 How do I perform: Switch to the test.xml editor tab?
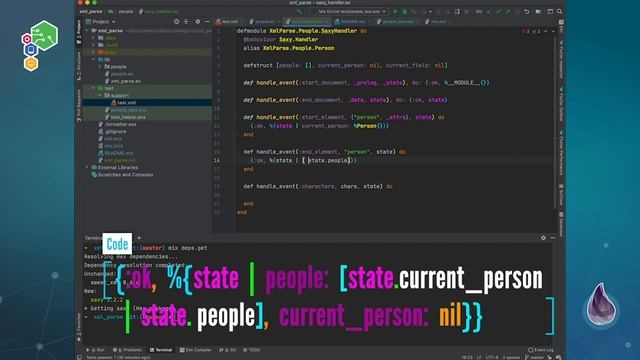point(228,22)
